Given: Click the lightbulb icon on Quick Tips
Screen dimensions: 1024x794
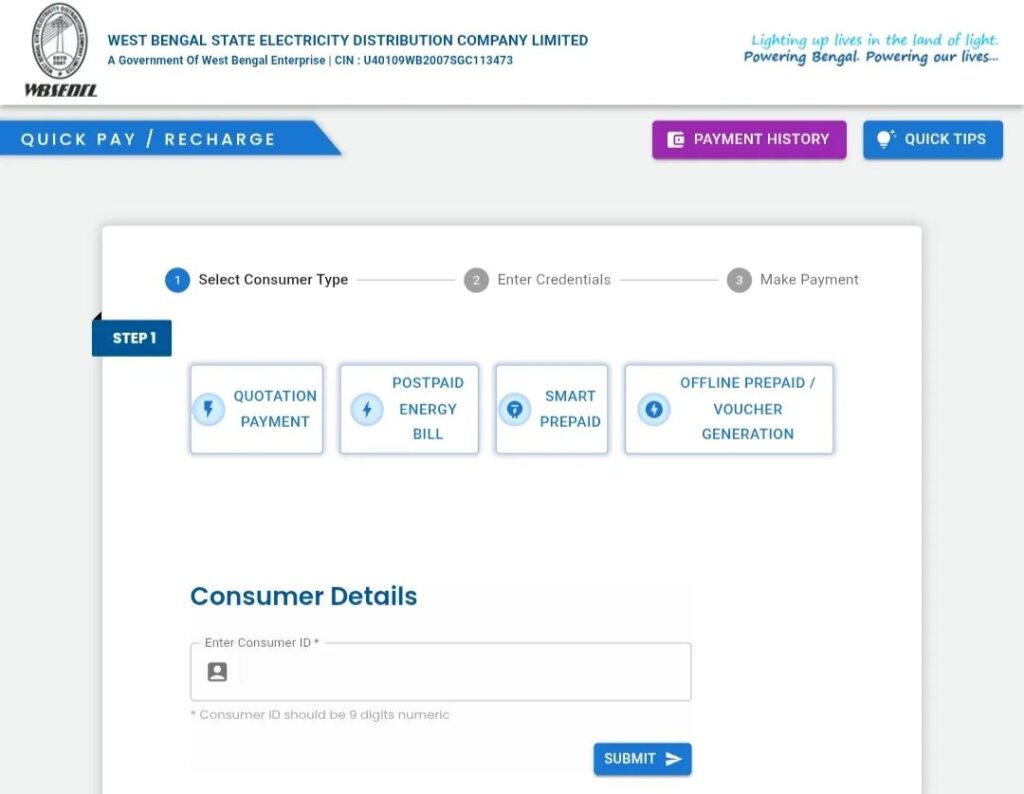Looking at the screenshot, I should point(885,139).
